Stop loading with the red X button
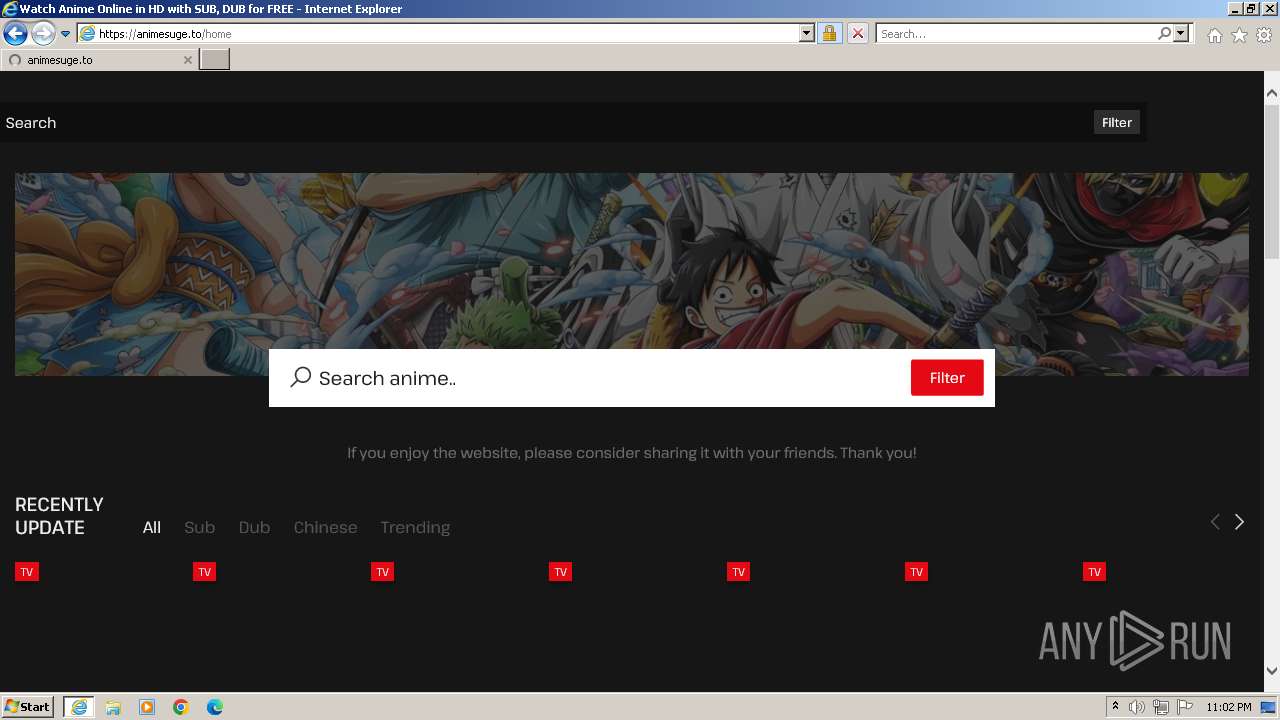The height and width of the screenshot is (720, 1280). point(857,33)
